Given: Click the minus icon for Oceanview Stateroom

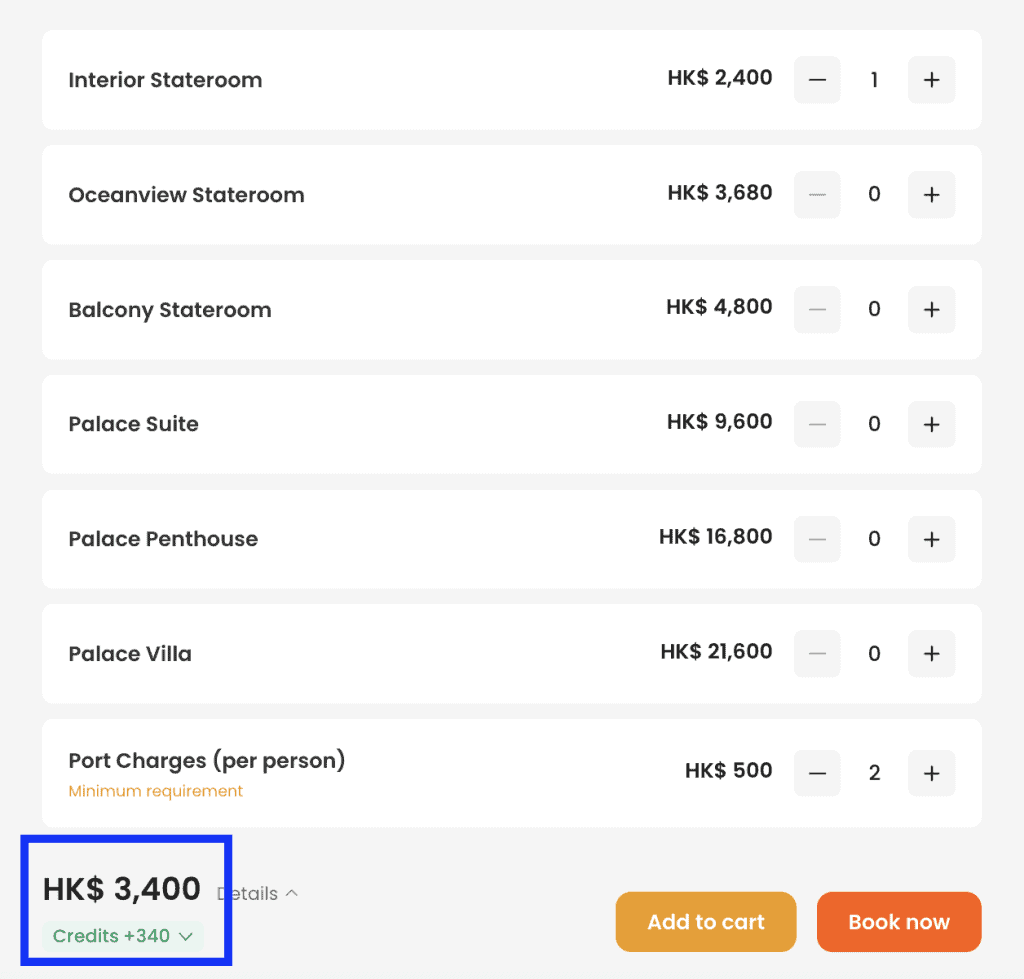Looking at the screenshot, I should pyautogui.click(x=817, y=195).
